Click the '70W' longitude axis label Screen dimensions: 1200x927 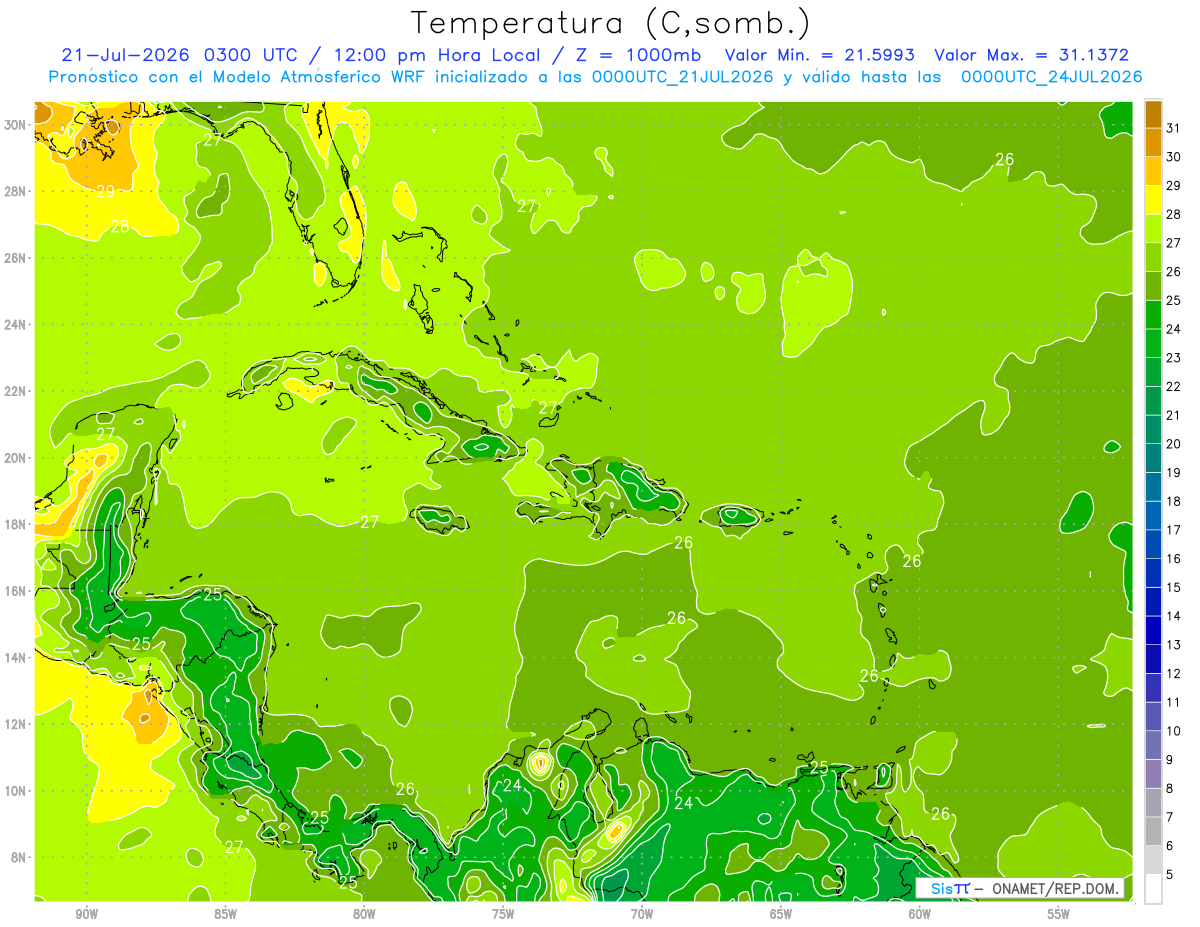click(x=642, y=914)
